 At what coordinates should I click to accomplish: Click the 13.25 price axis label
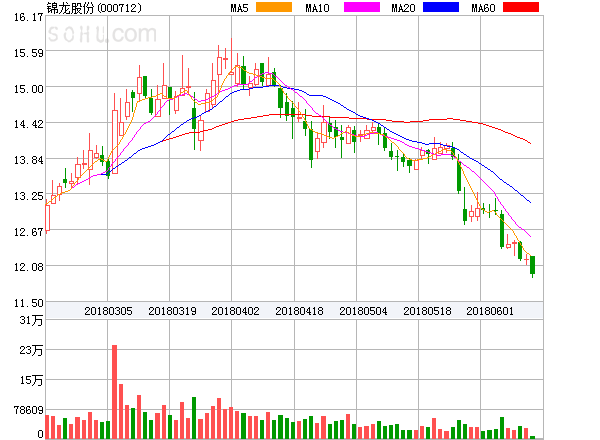pyautogui.click(x=28, y=196)
